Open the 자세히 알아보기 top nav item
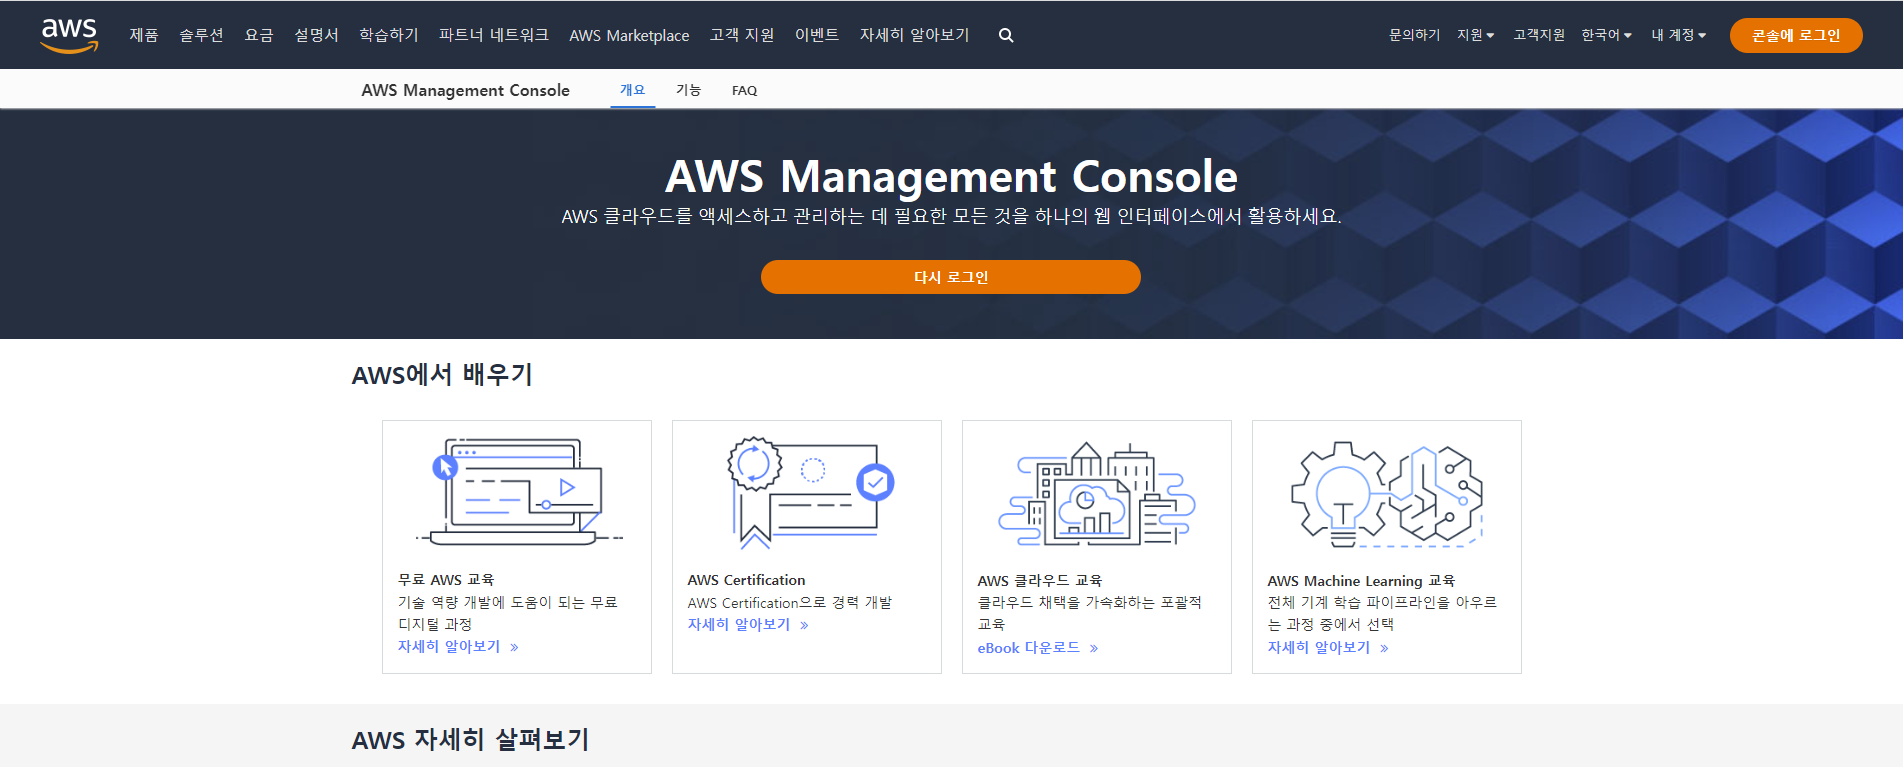Viewport: 1903px width, 767px height. point(915,35)
